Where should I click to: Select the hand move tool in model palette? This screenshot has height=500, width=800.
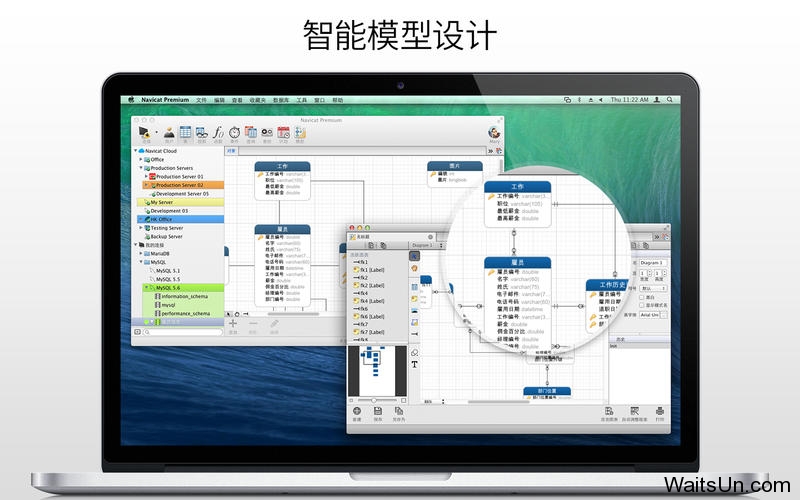click(414, 268)
